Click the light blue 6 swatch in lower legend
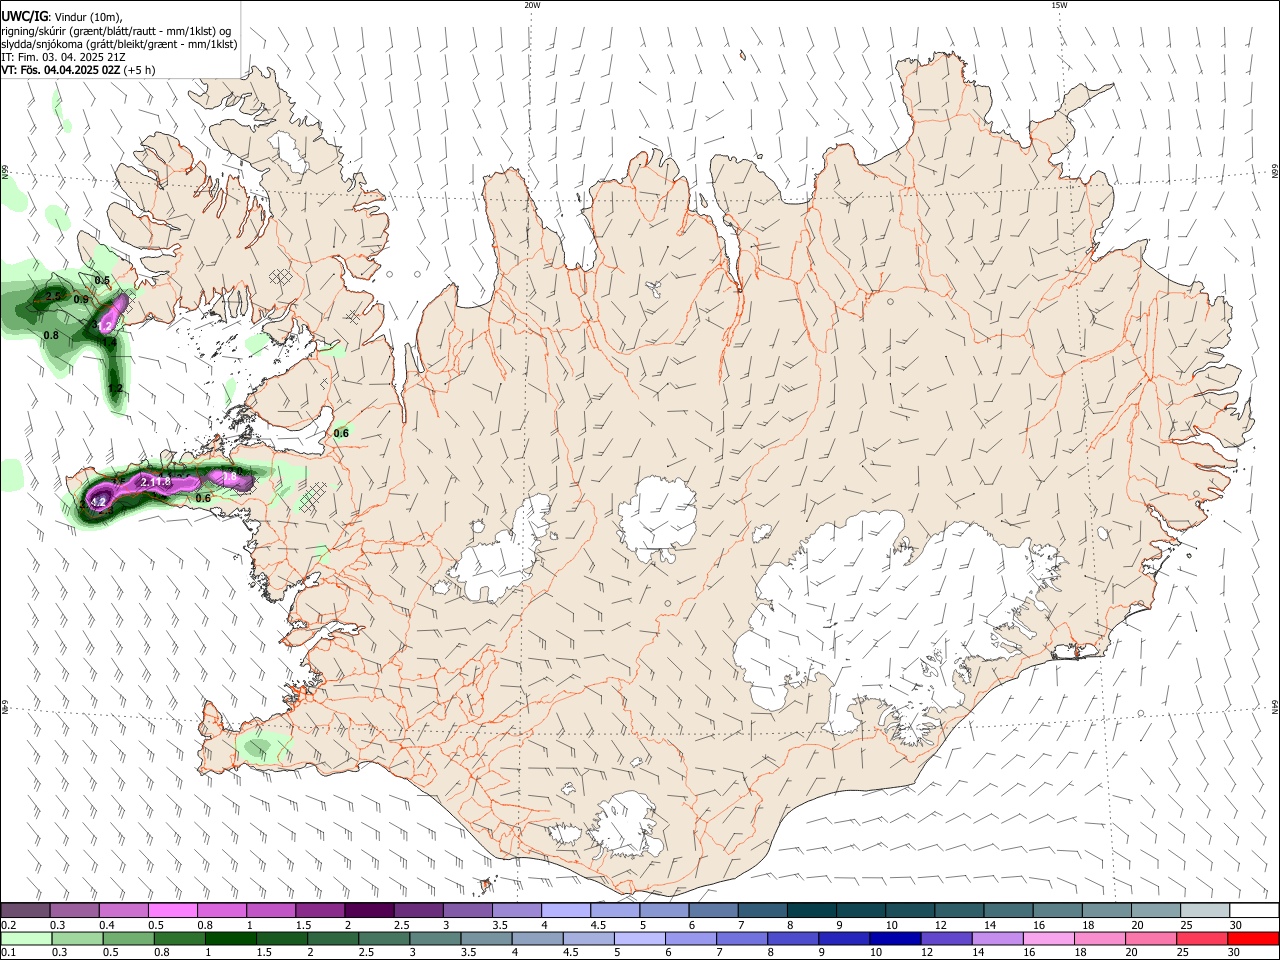1280x960 pixels. 691,939
